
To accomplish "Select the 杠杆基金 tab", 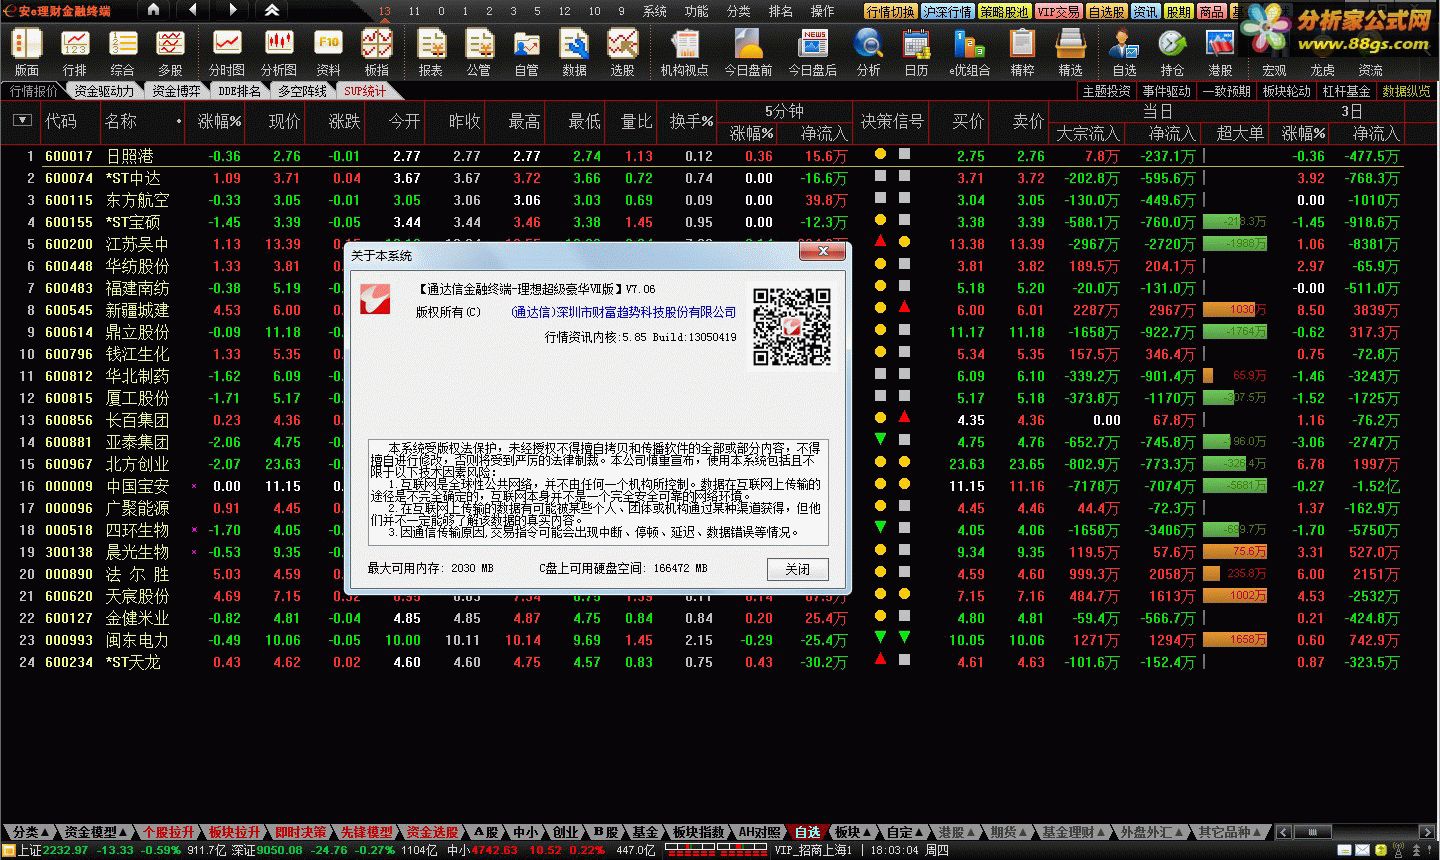I will click(1346, 91).
